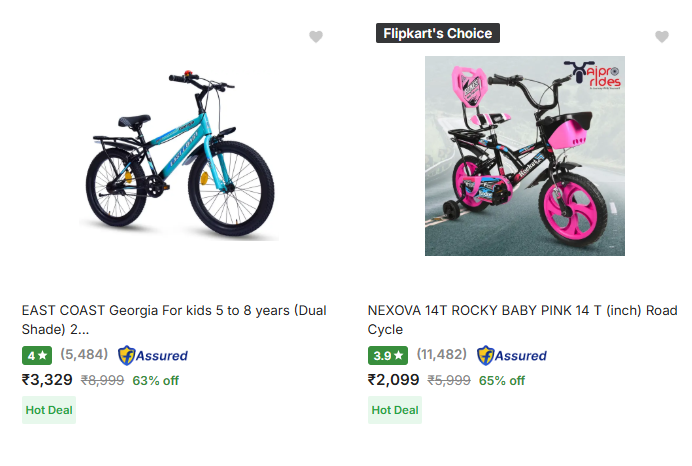
Task: Click the 11,482 ratings count
Action: 441,354
